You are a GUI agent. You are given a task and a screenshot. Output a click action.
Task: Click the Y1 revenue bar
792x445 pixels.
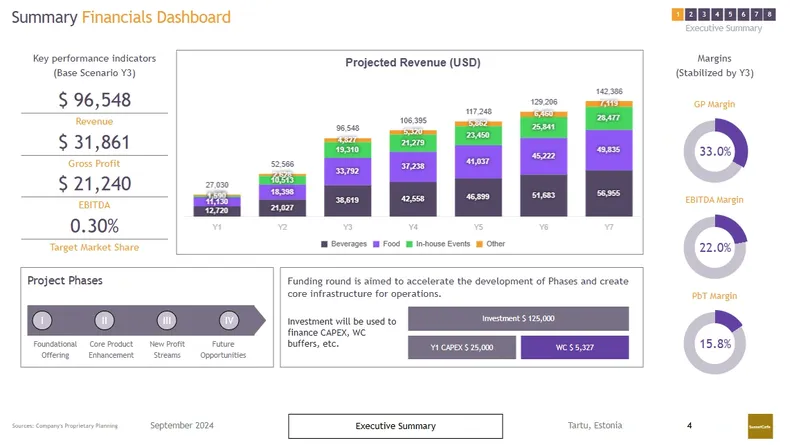[217, 206]
